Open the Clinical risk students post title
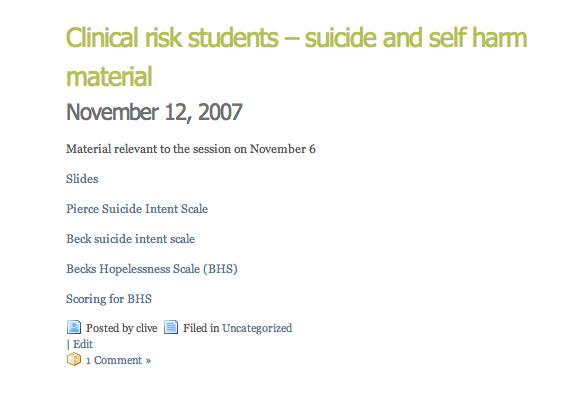 tap(296, 57)
